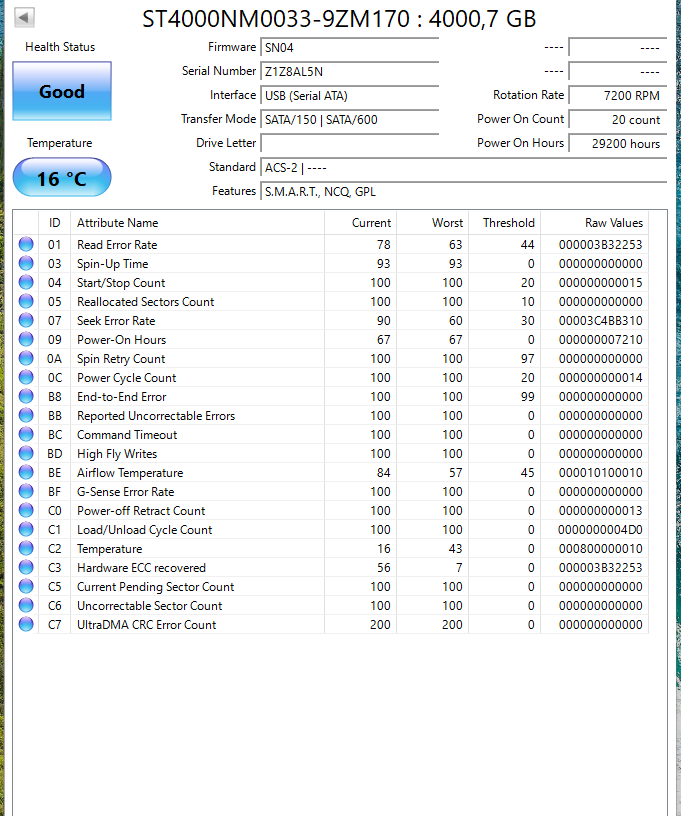Click raw value 000000000015
Image resolution: width=681 pixels, height=816 pixels.
[600, 283]
